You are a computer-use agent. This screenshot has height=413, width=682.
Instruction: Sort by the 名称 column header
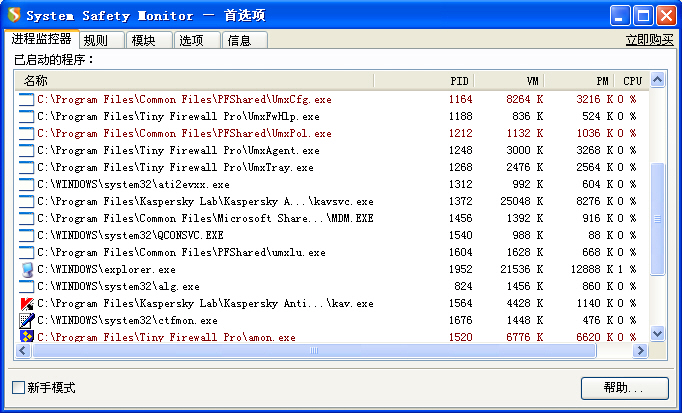194,81
